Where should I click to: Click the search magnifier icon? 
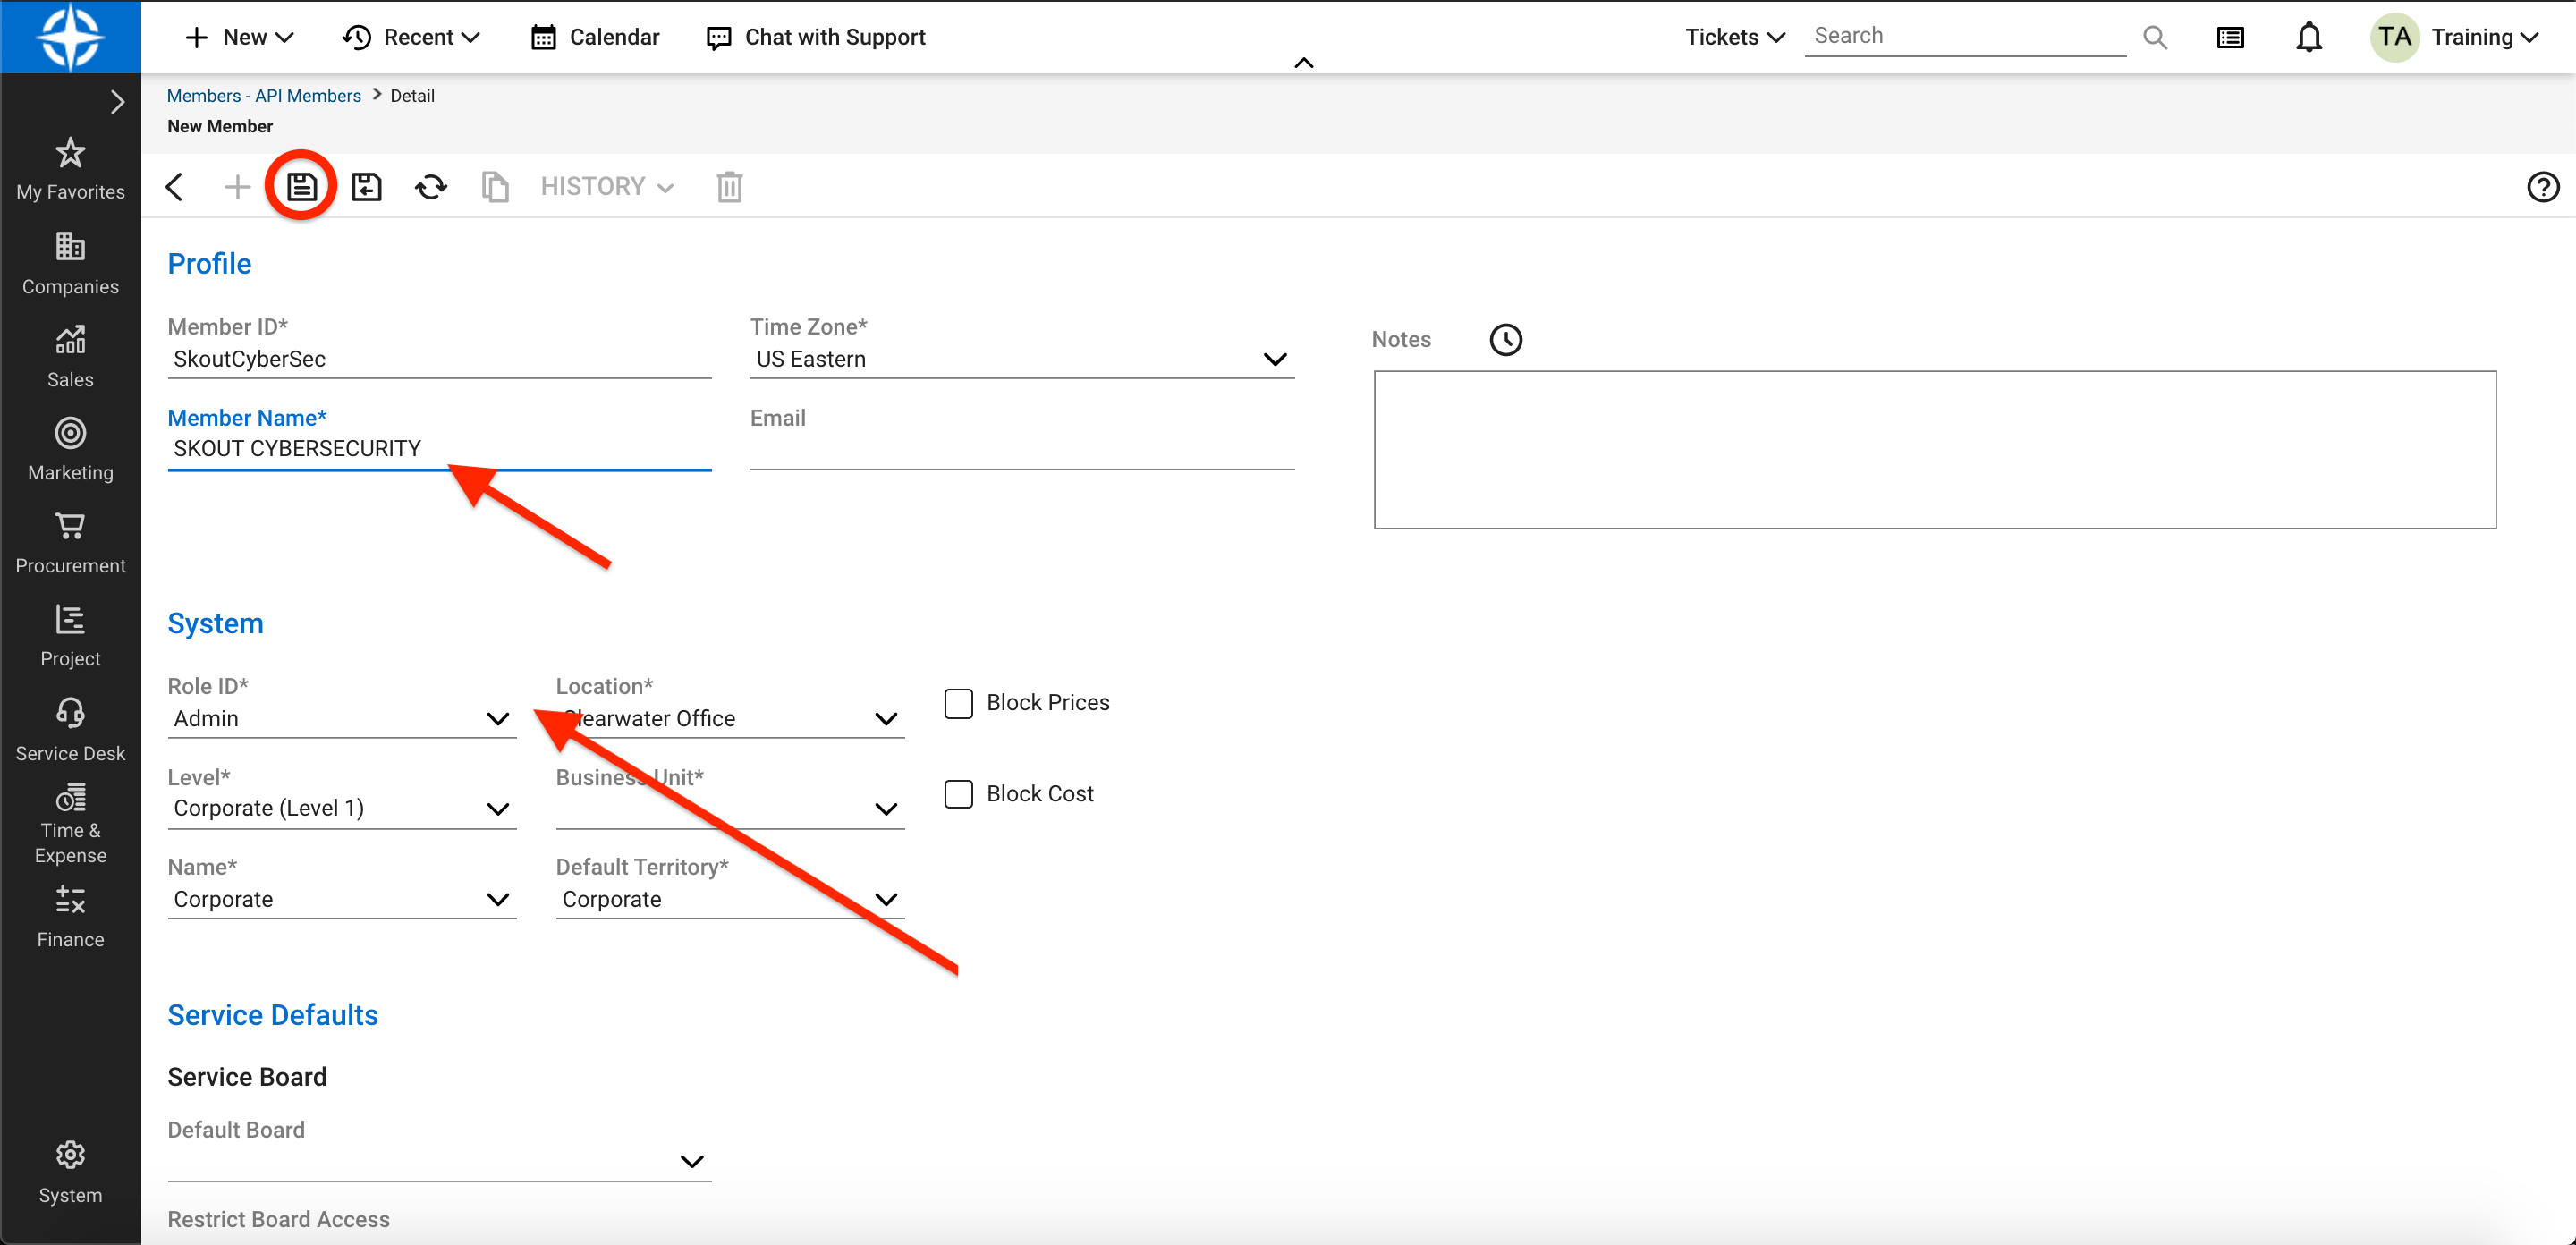(x=2155, y=37)
